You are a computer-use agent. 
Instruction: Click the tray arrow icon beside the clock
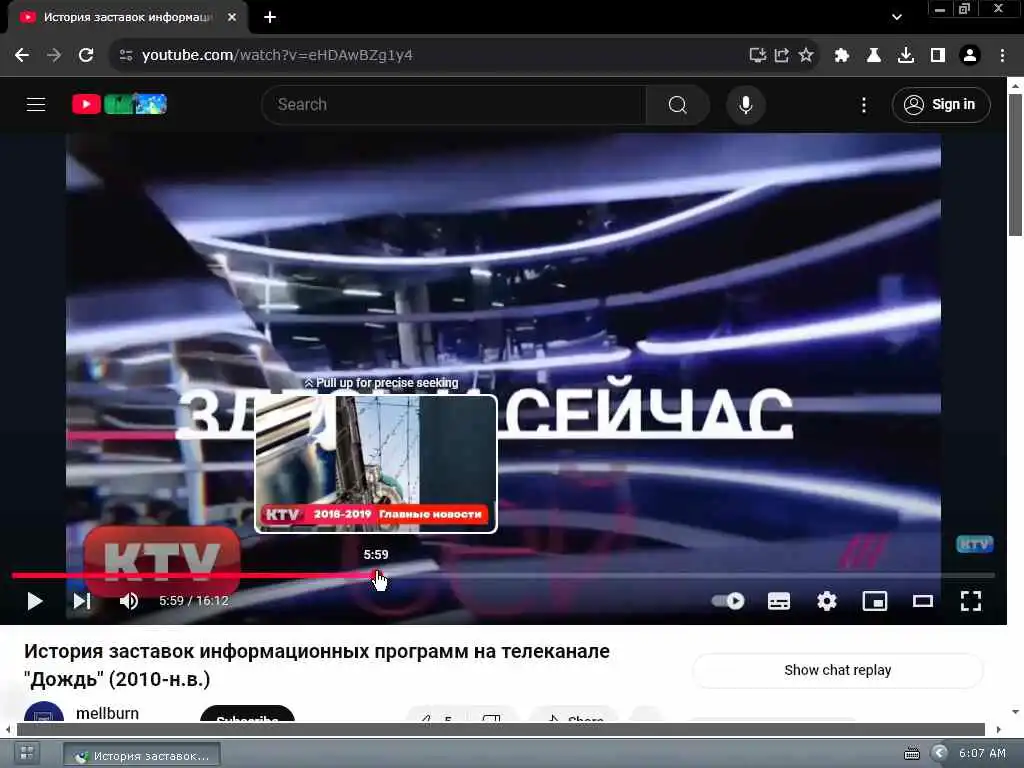click(x=939, y=754)
